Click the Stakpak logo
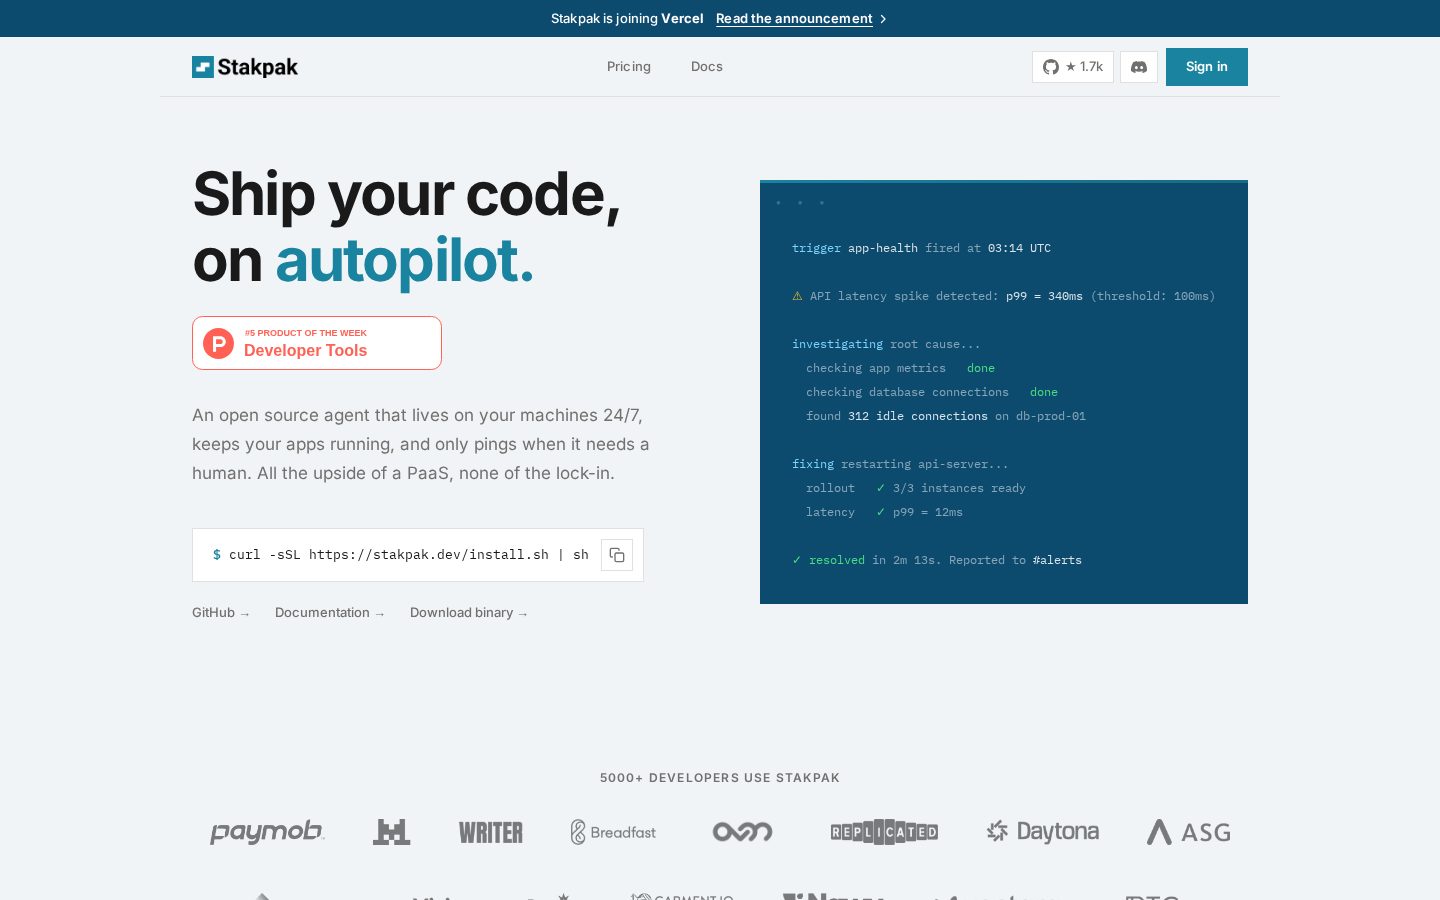The image size is (1440, 900). (x=245, y=67)
